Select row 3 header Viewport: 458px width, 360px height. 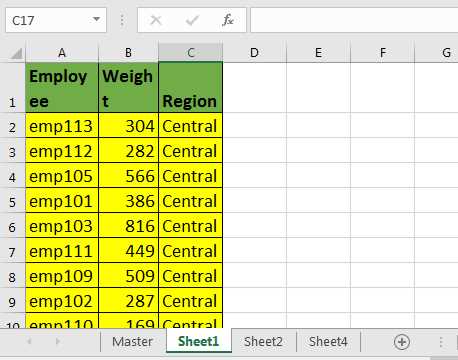tap(13, 151)
